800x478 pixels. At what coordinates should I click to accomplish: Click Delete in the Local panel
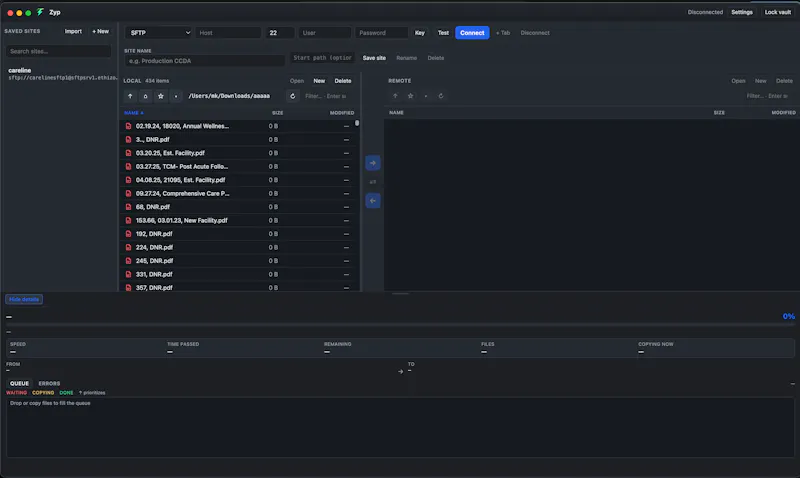(343, 81)
